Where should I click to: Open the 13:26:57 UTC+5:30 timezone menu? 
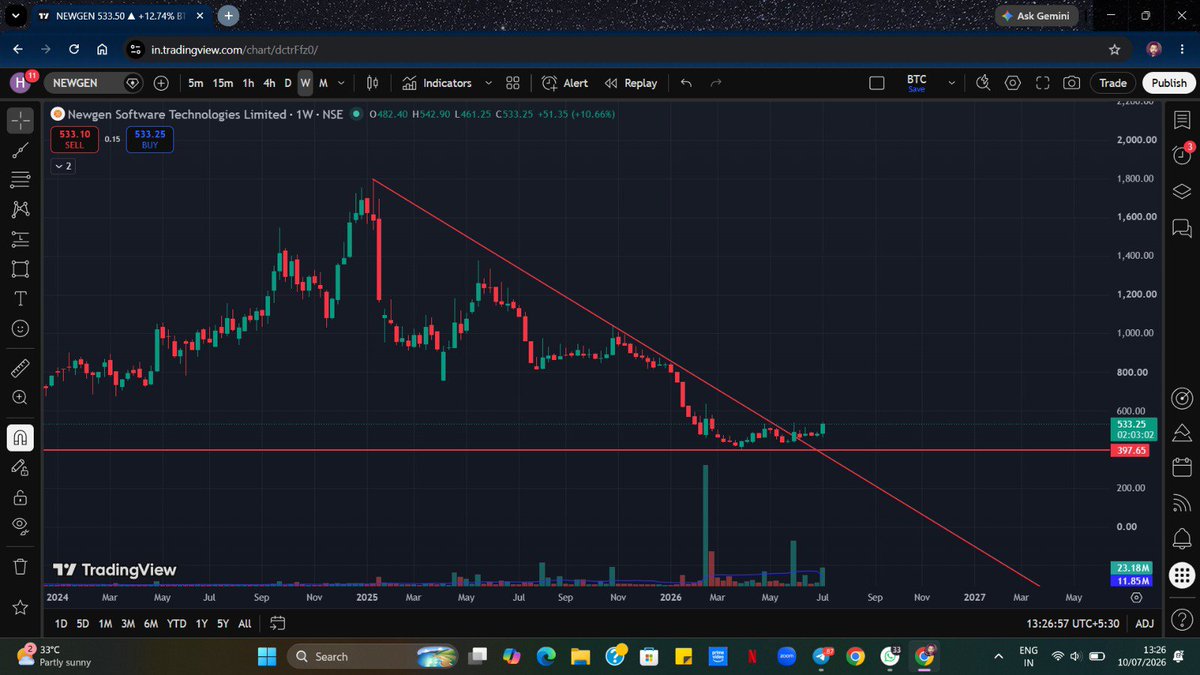(1072, 623)
